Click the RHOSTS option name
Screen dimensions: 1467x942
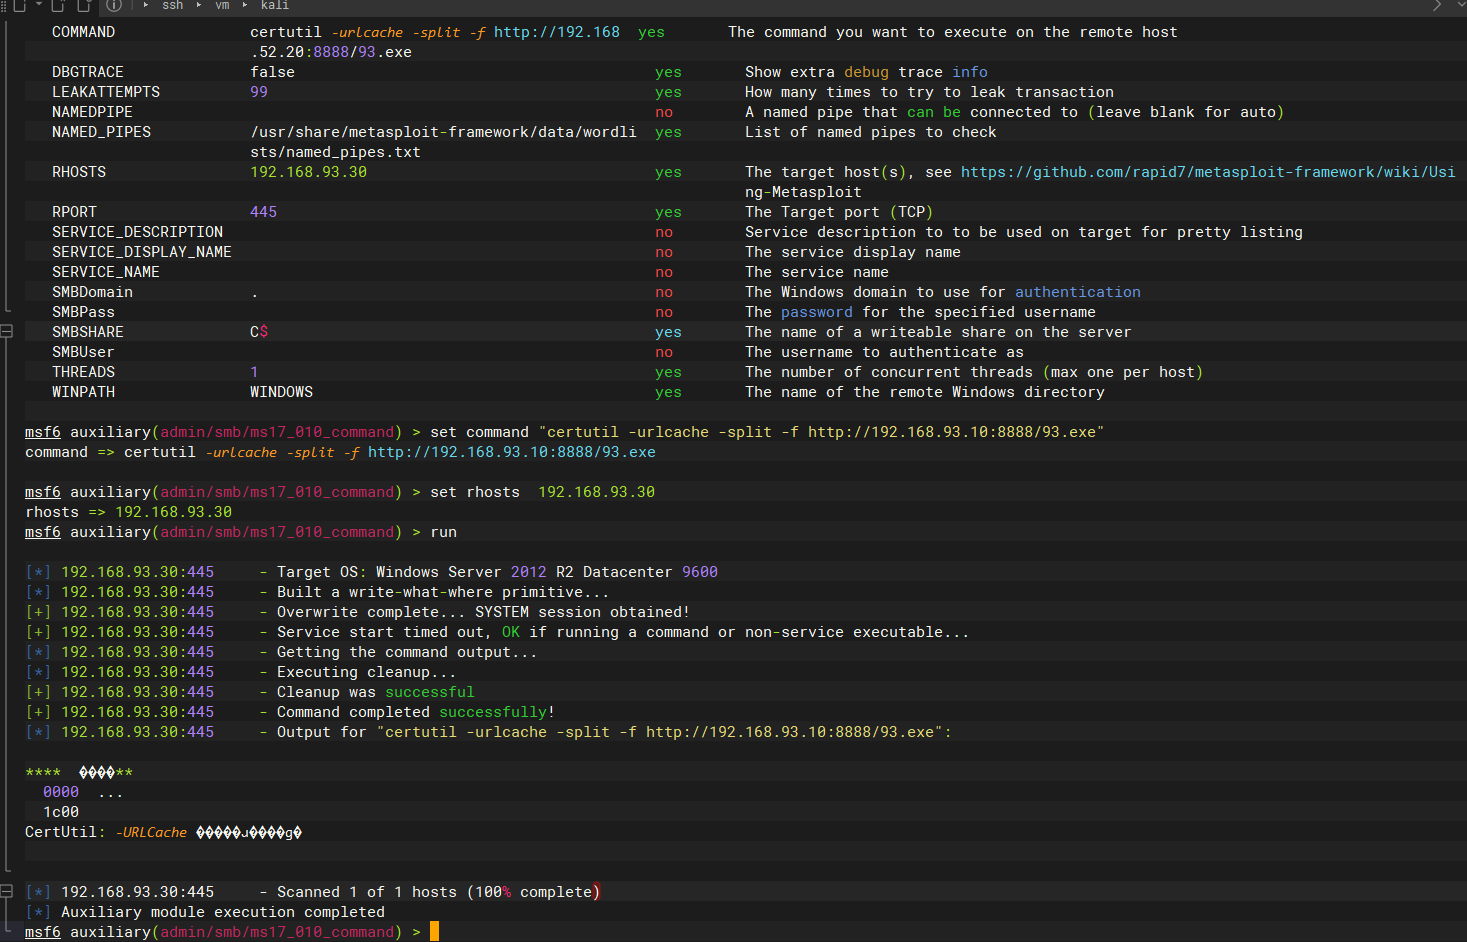pyautogui.click(x=79, y=172)
